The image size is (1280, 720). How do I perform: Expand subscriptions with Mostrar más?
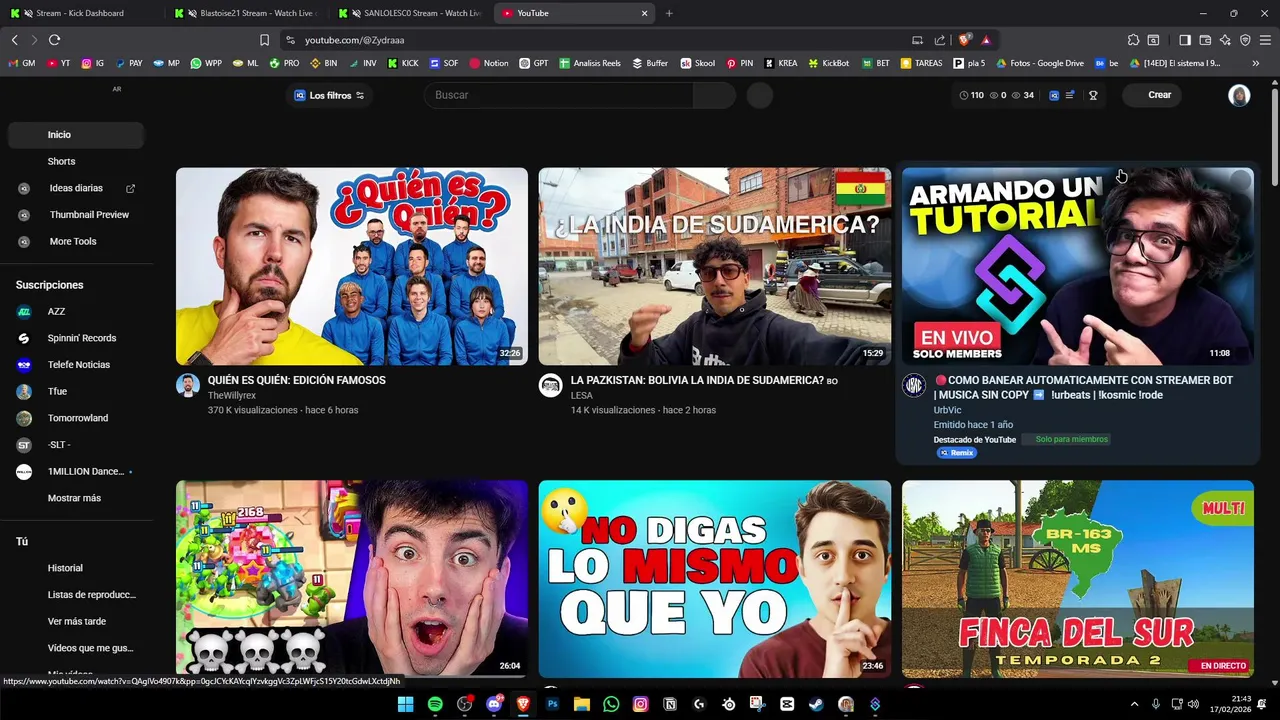[x=76, y=498]
